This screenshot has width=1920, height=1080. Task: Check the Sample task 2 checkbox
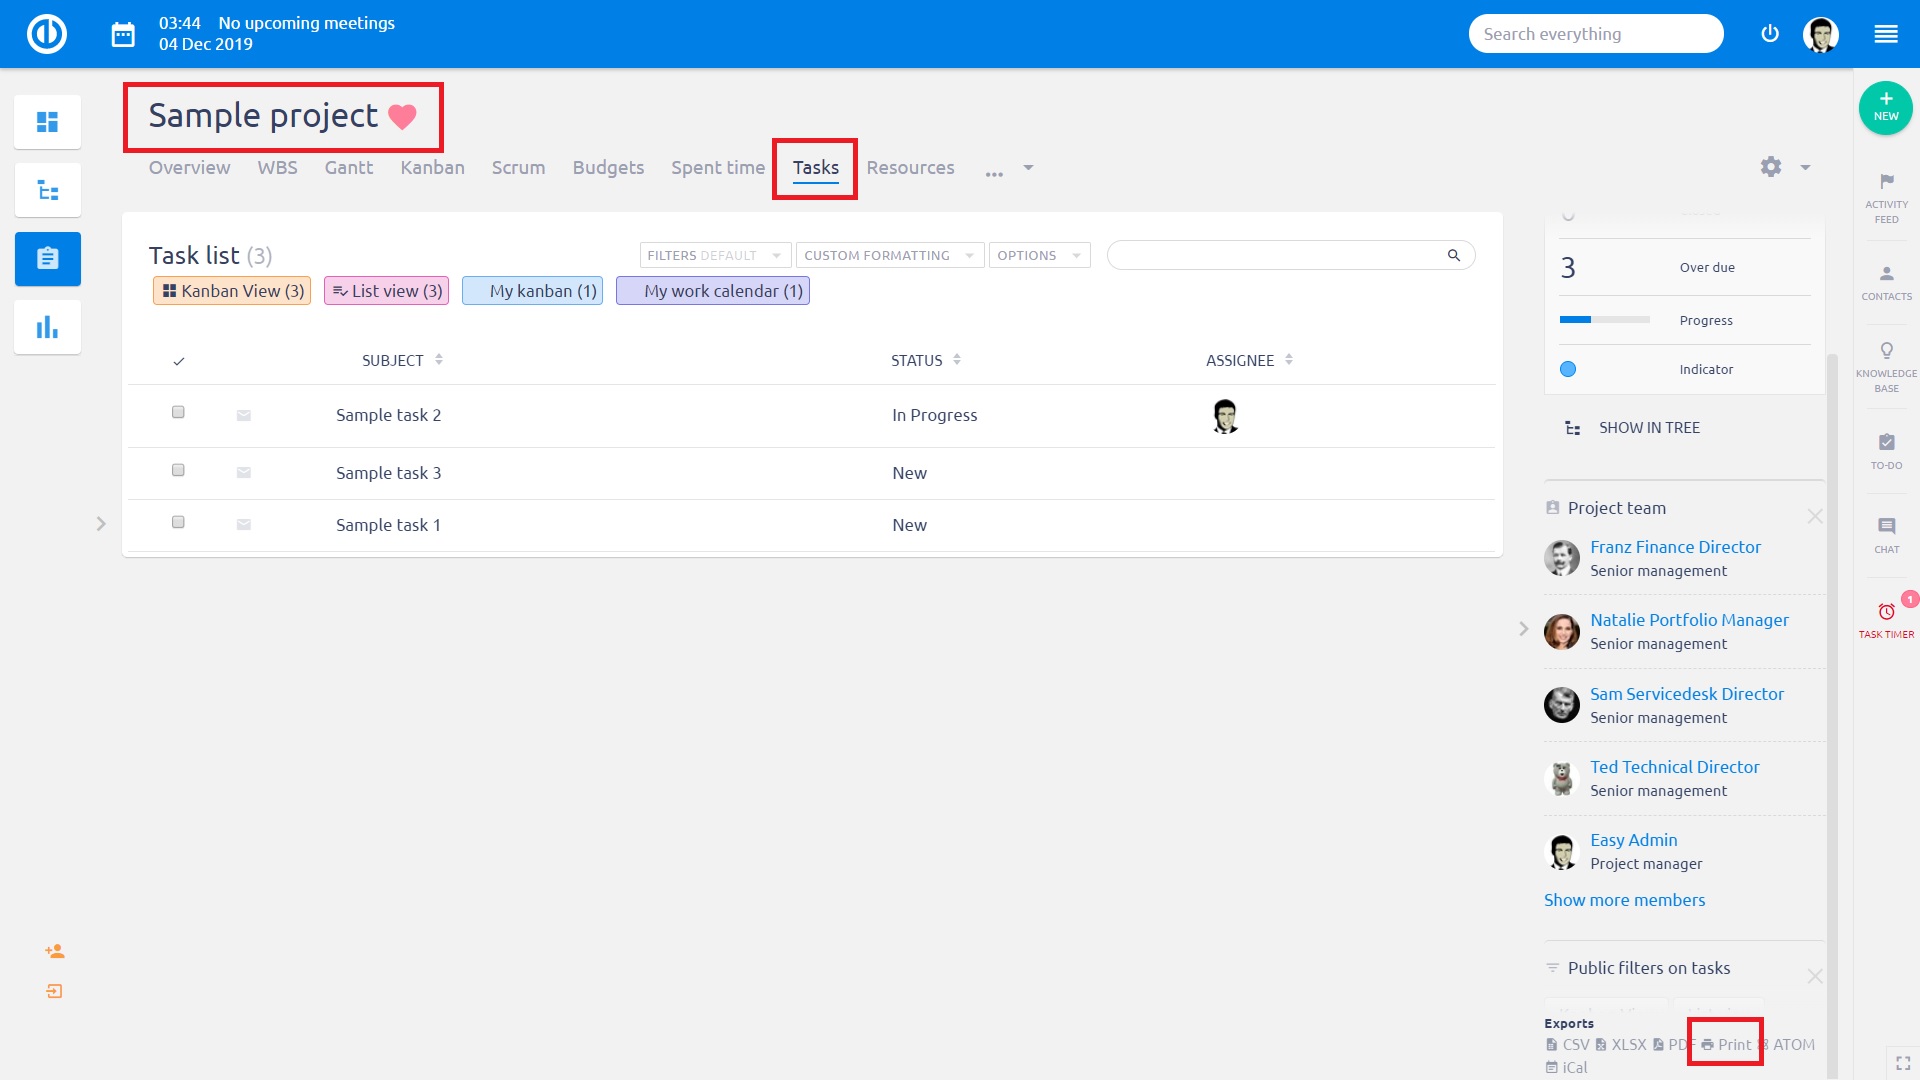[x=178, y=412]
